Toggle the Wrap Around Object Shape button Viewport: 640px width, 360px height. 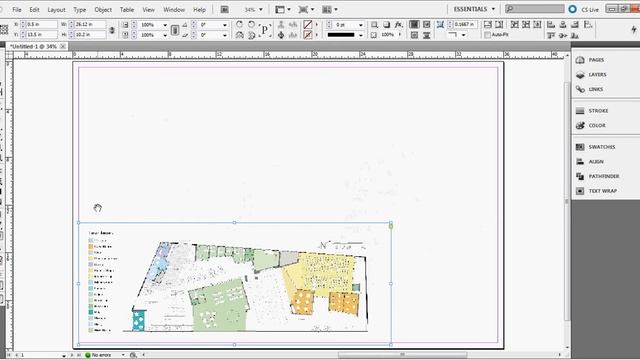pos(414,36)
